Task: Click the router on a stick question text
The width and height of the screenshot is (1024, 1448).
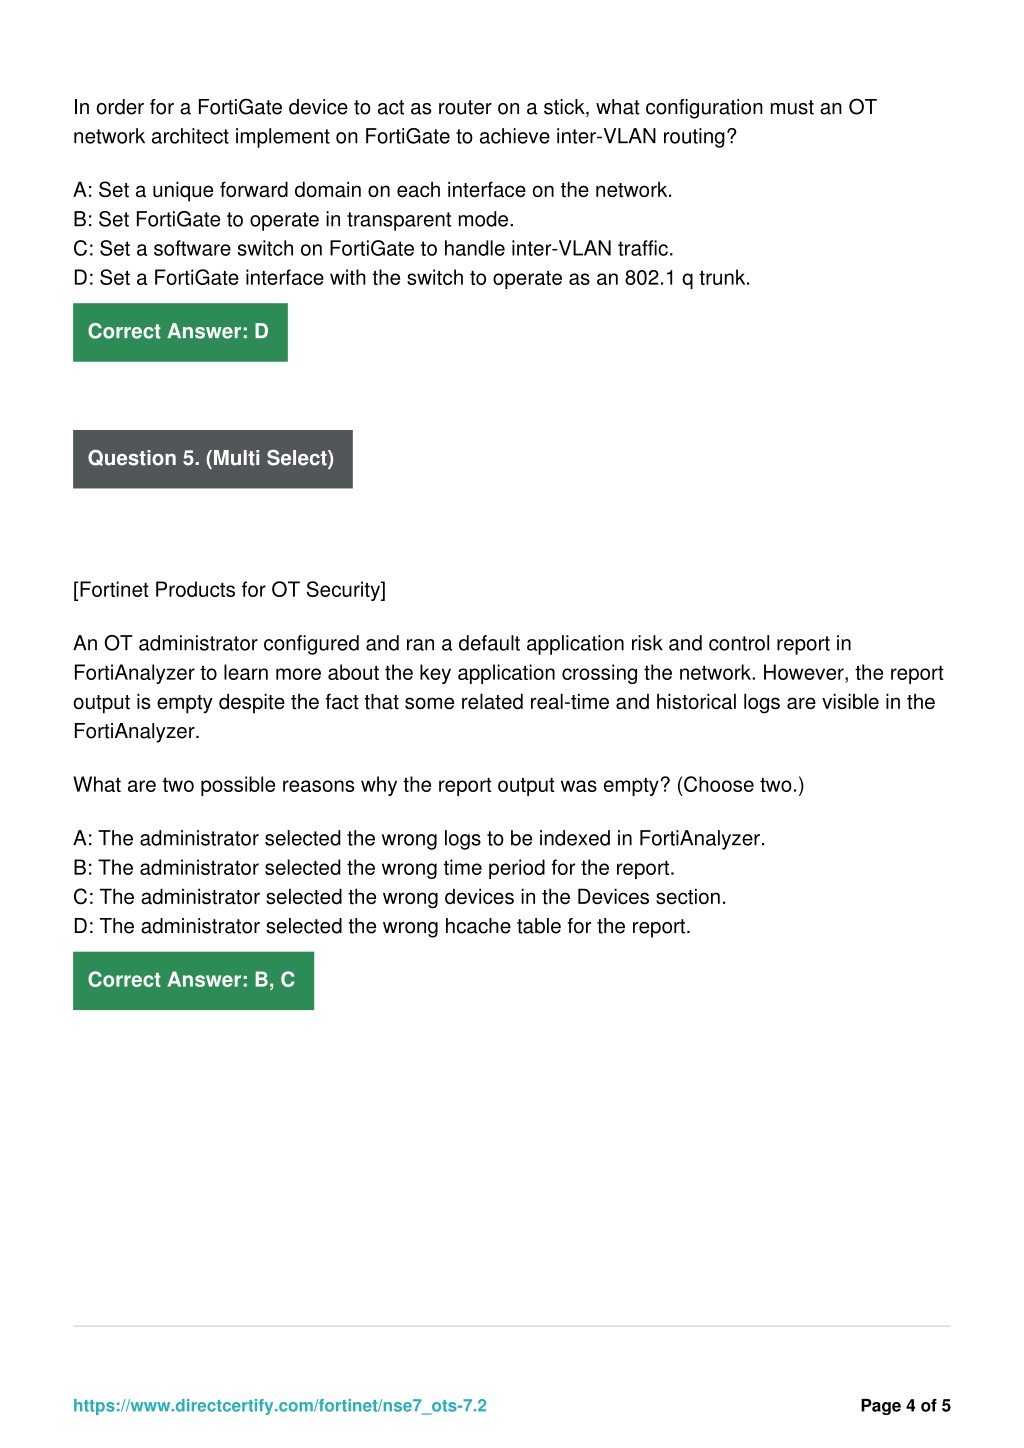Action: (475, 122)
